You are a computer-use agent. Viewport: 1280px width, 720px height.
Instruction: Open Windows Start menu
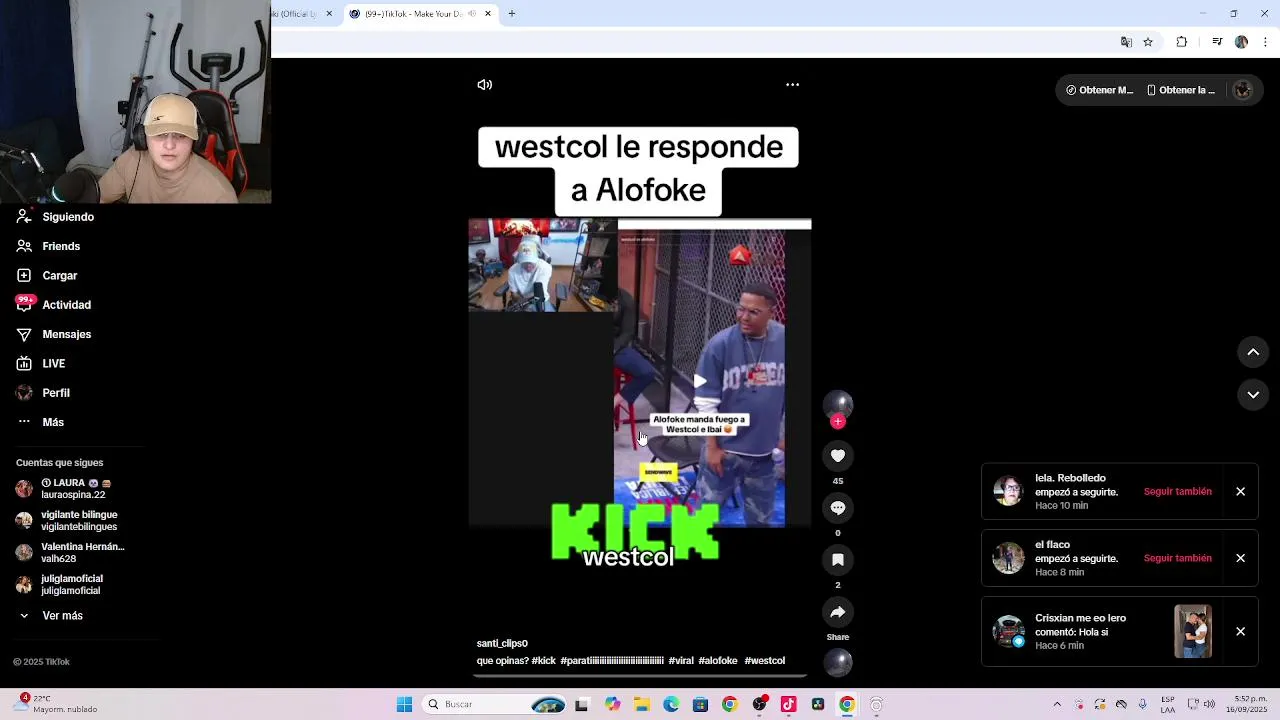[x=404, y=705]
